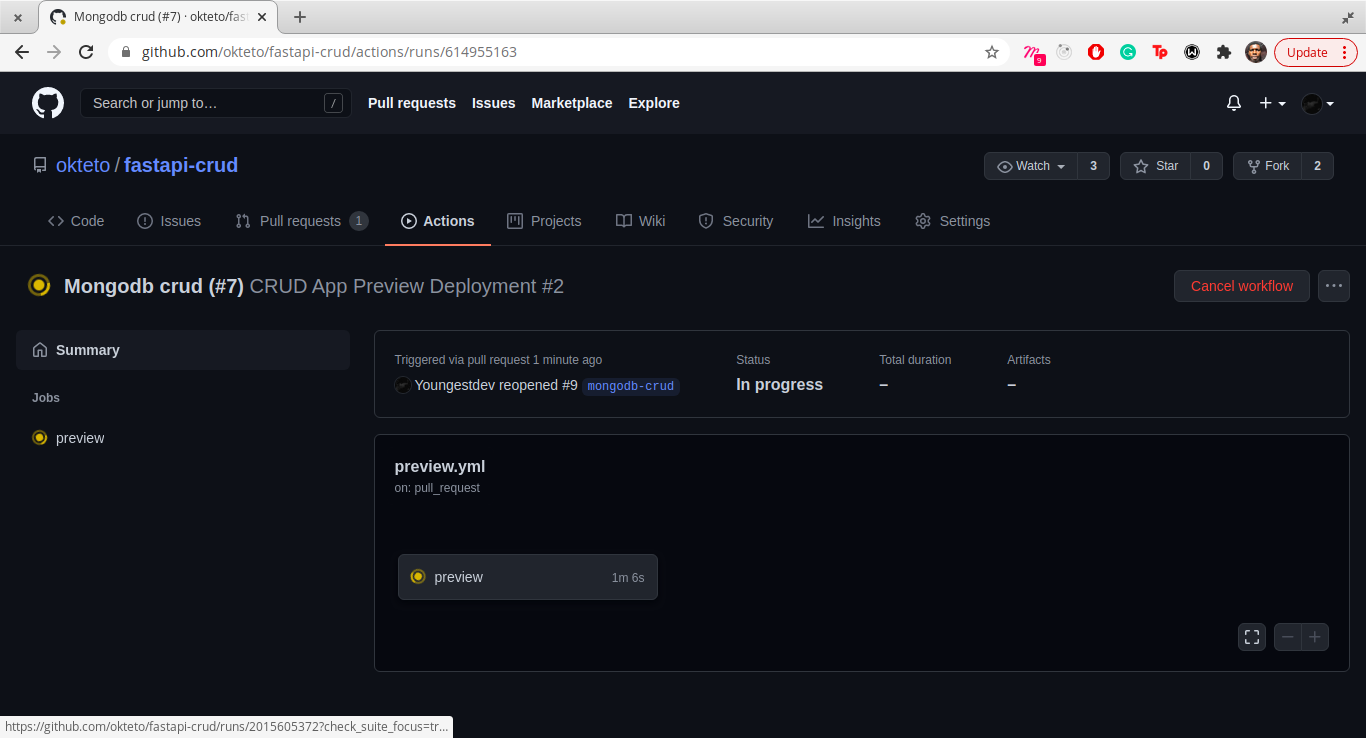Open the GitHub homepage via Octocat logo
The image size is (1366, 738).
pos(48,103)
